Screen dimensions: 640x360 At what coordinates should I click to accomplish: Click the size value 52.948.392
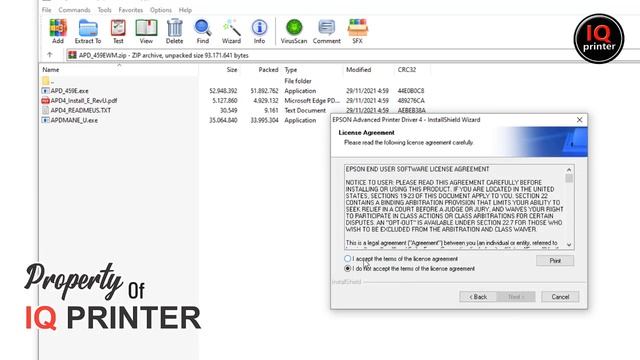coord(223,91)
